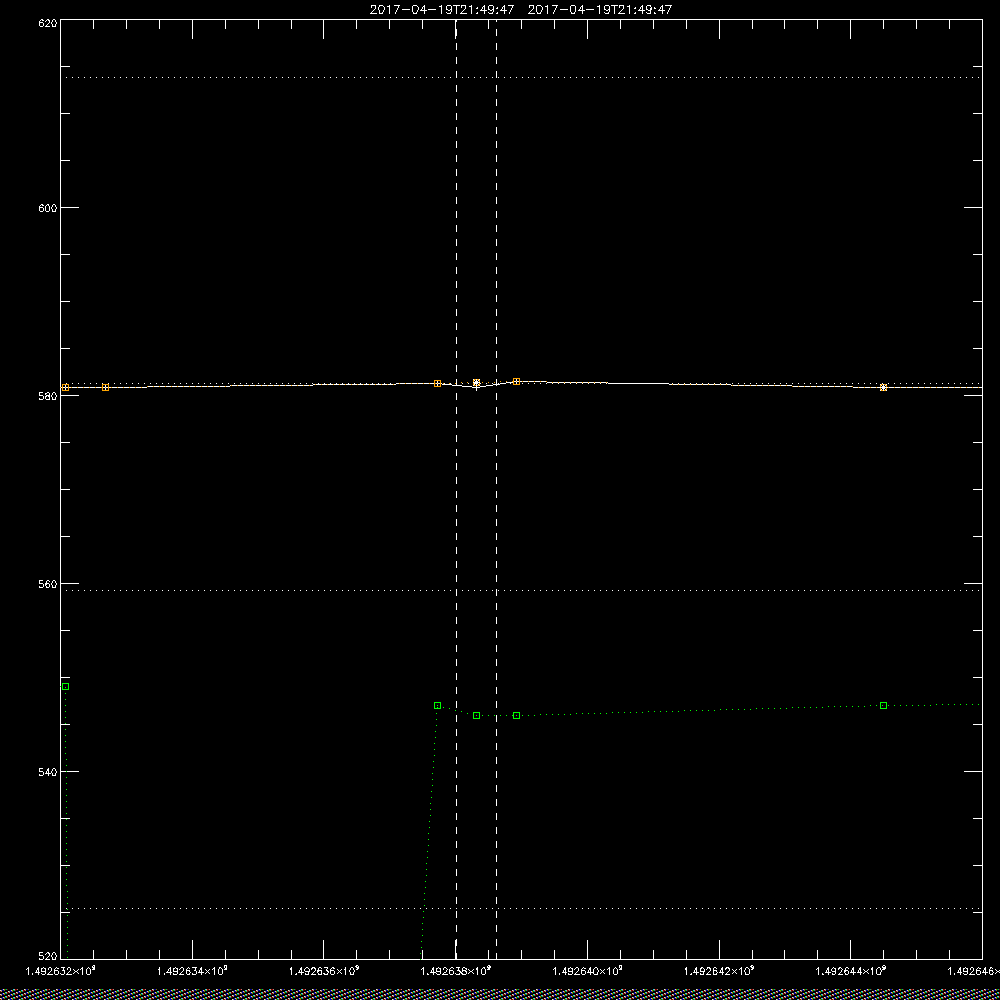Click the leftmost green square data point
Image resolution: width=1000 pixels, height=1000 pixels.
pyautogui.click(x=65, y=687)
